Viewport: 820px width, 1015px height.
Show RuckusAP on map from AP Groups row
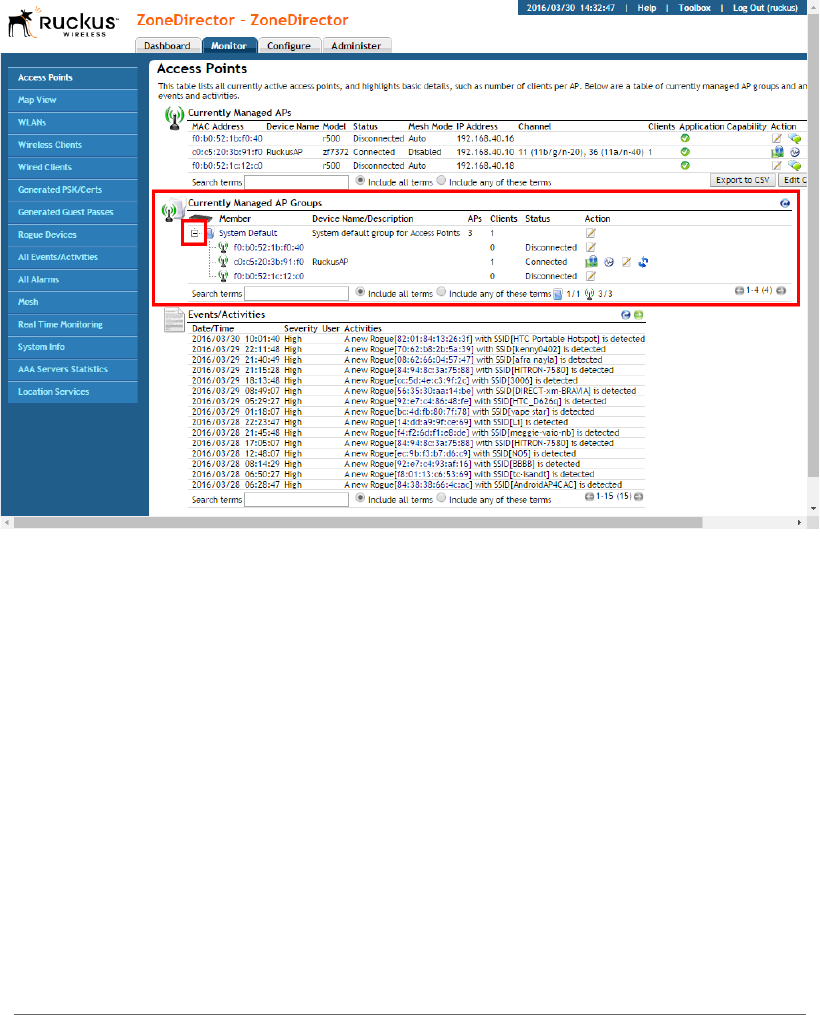tap(592, 262)
